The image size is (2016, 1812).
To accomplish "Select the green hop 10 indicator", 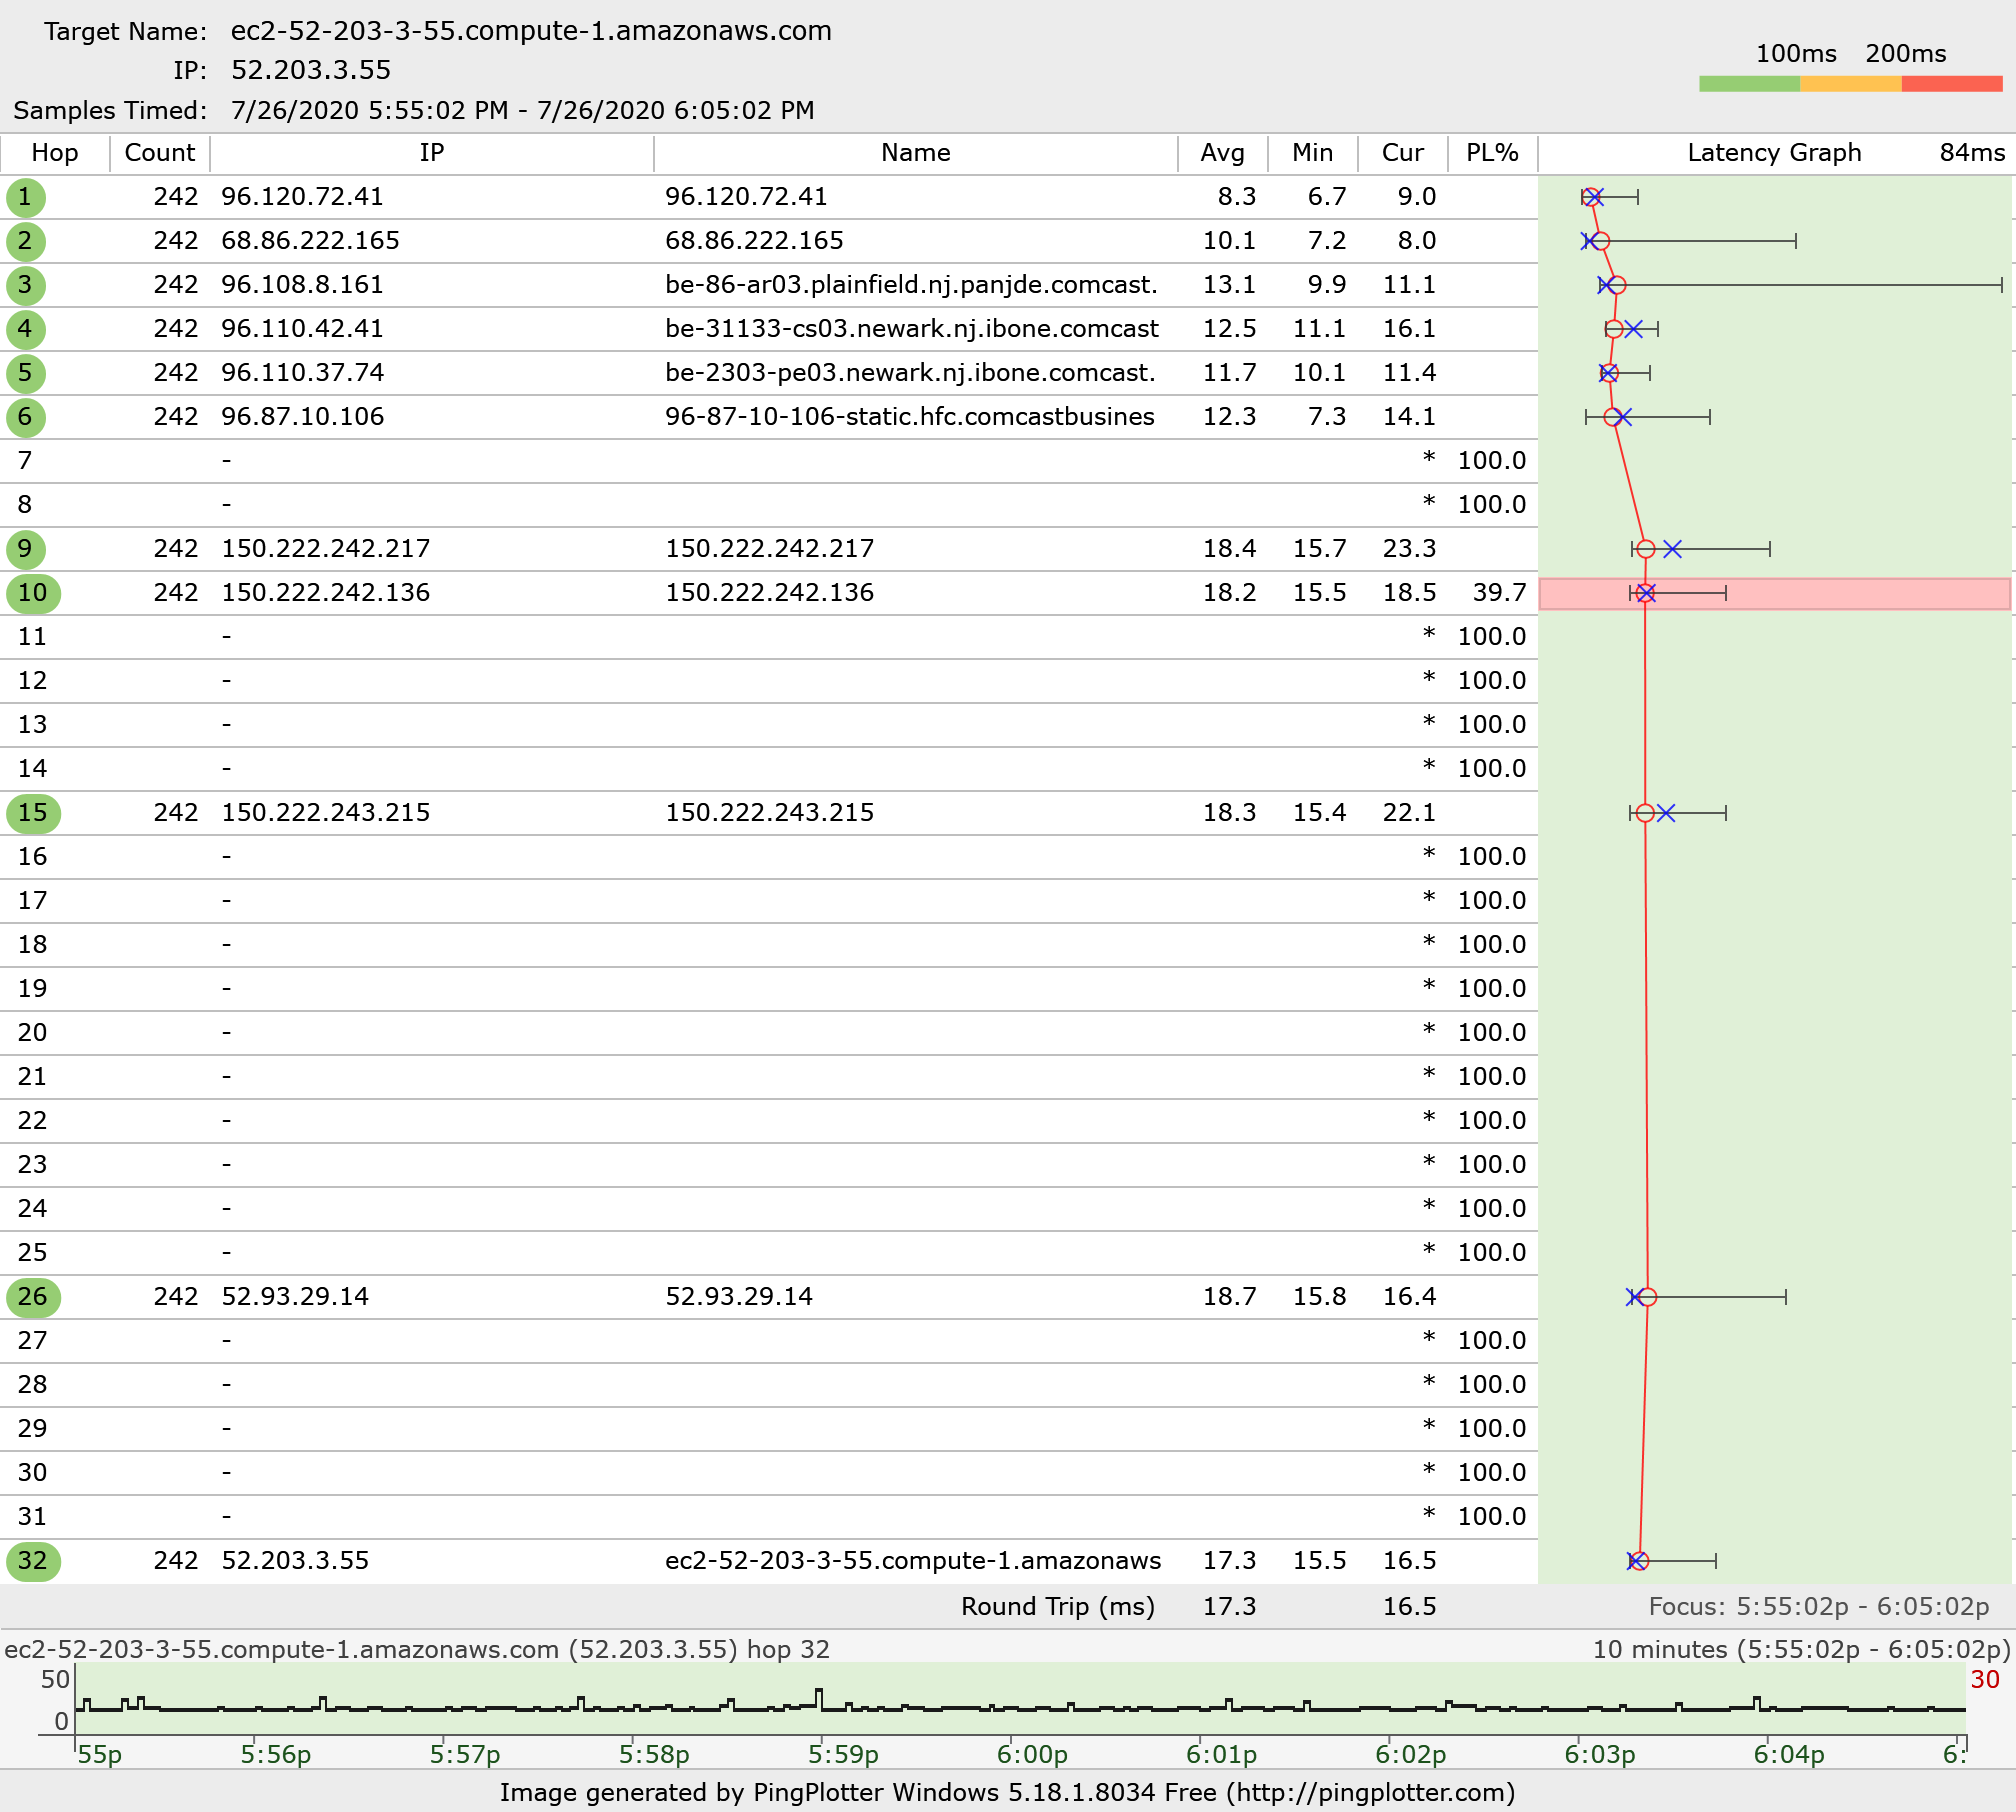I will [32, 593].
